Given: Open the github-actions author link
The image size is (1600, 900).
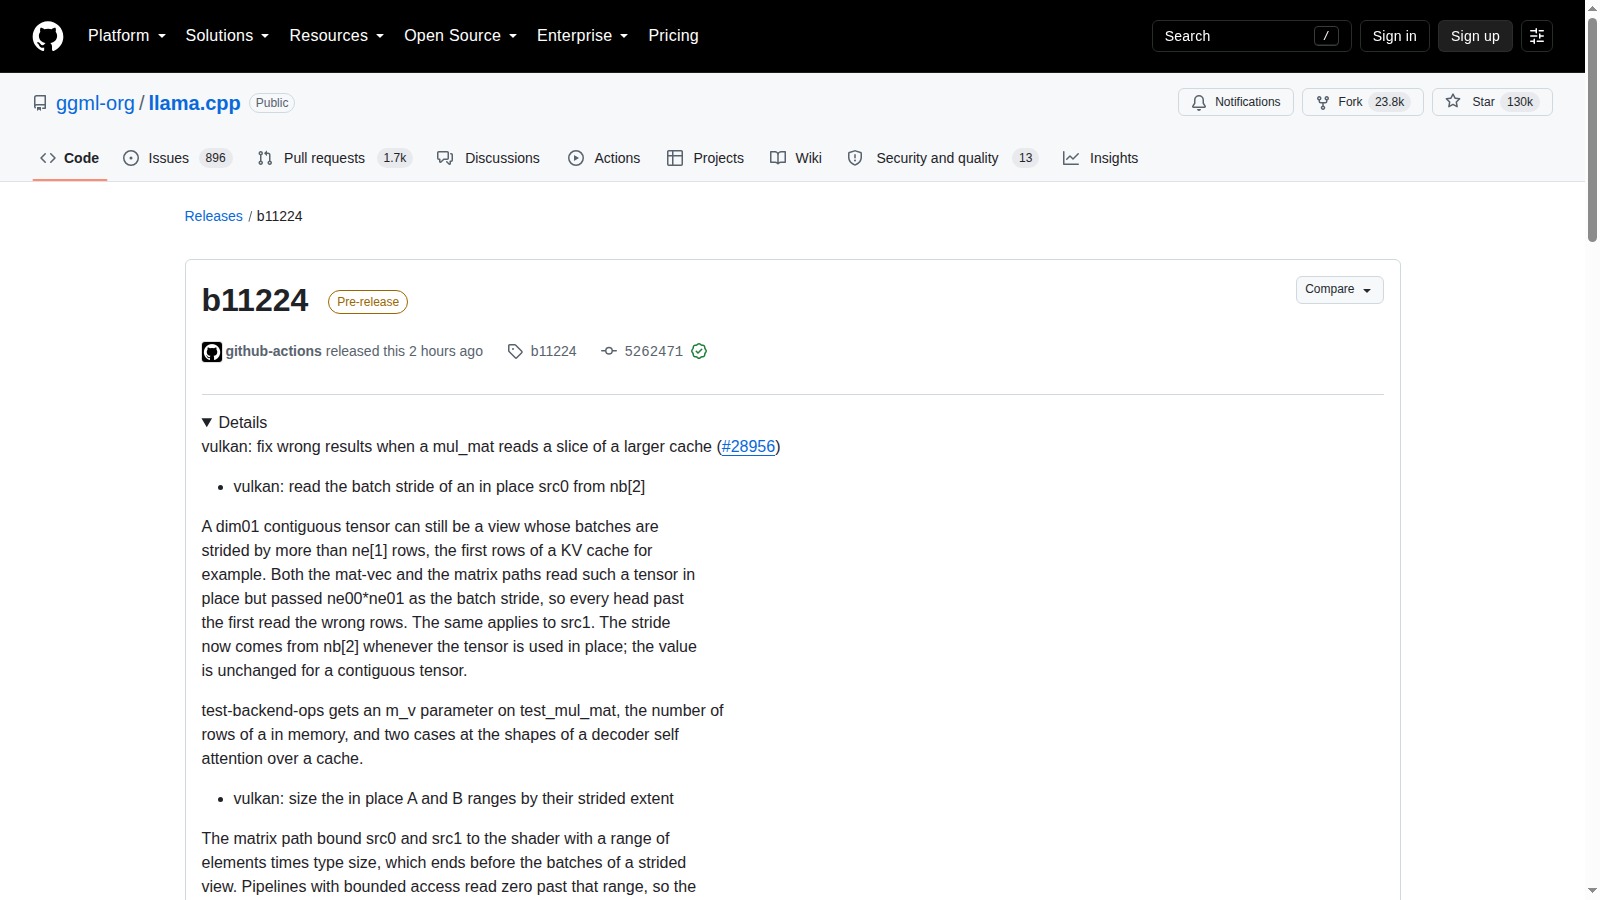Looking at the screenshot, I should [274, 351].
